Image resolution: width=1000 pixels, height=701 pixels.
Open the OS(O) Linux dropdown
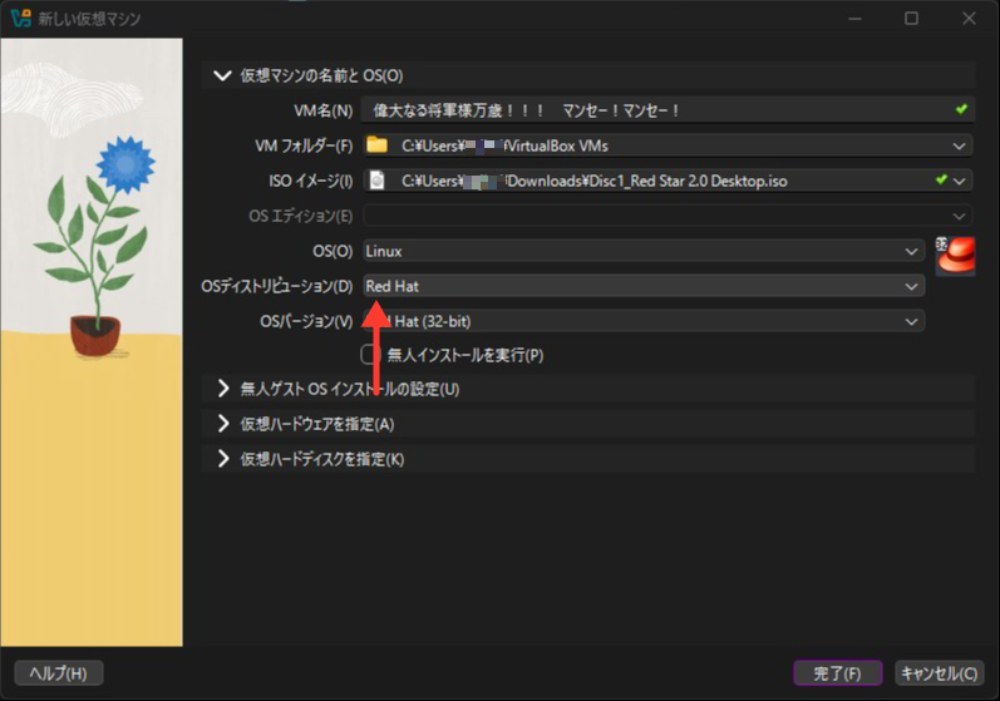[x=643, y=251]
